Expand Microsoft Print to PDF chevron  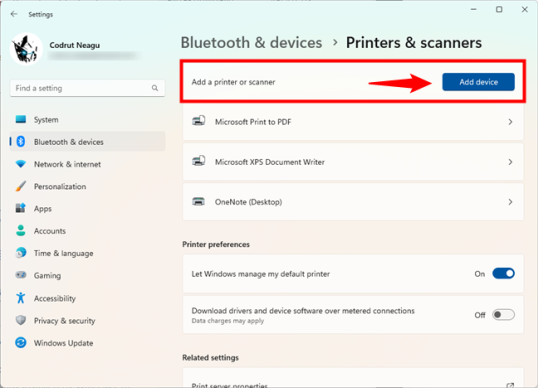pyautogui.click(x=510, y=122)
